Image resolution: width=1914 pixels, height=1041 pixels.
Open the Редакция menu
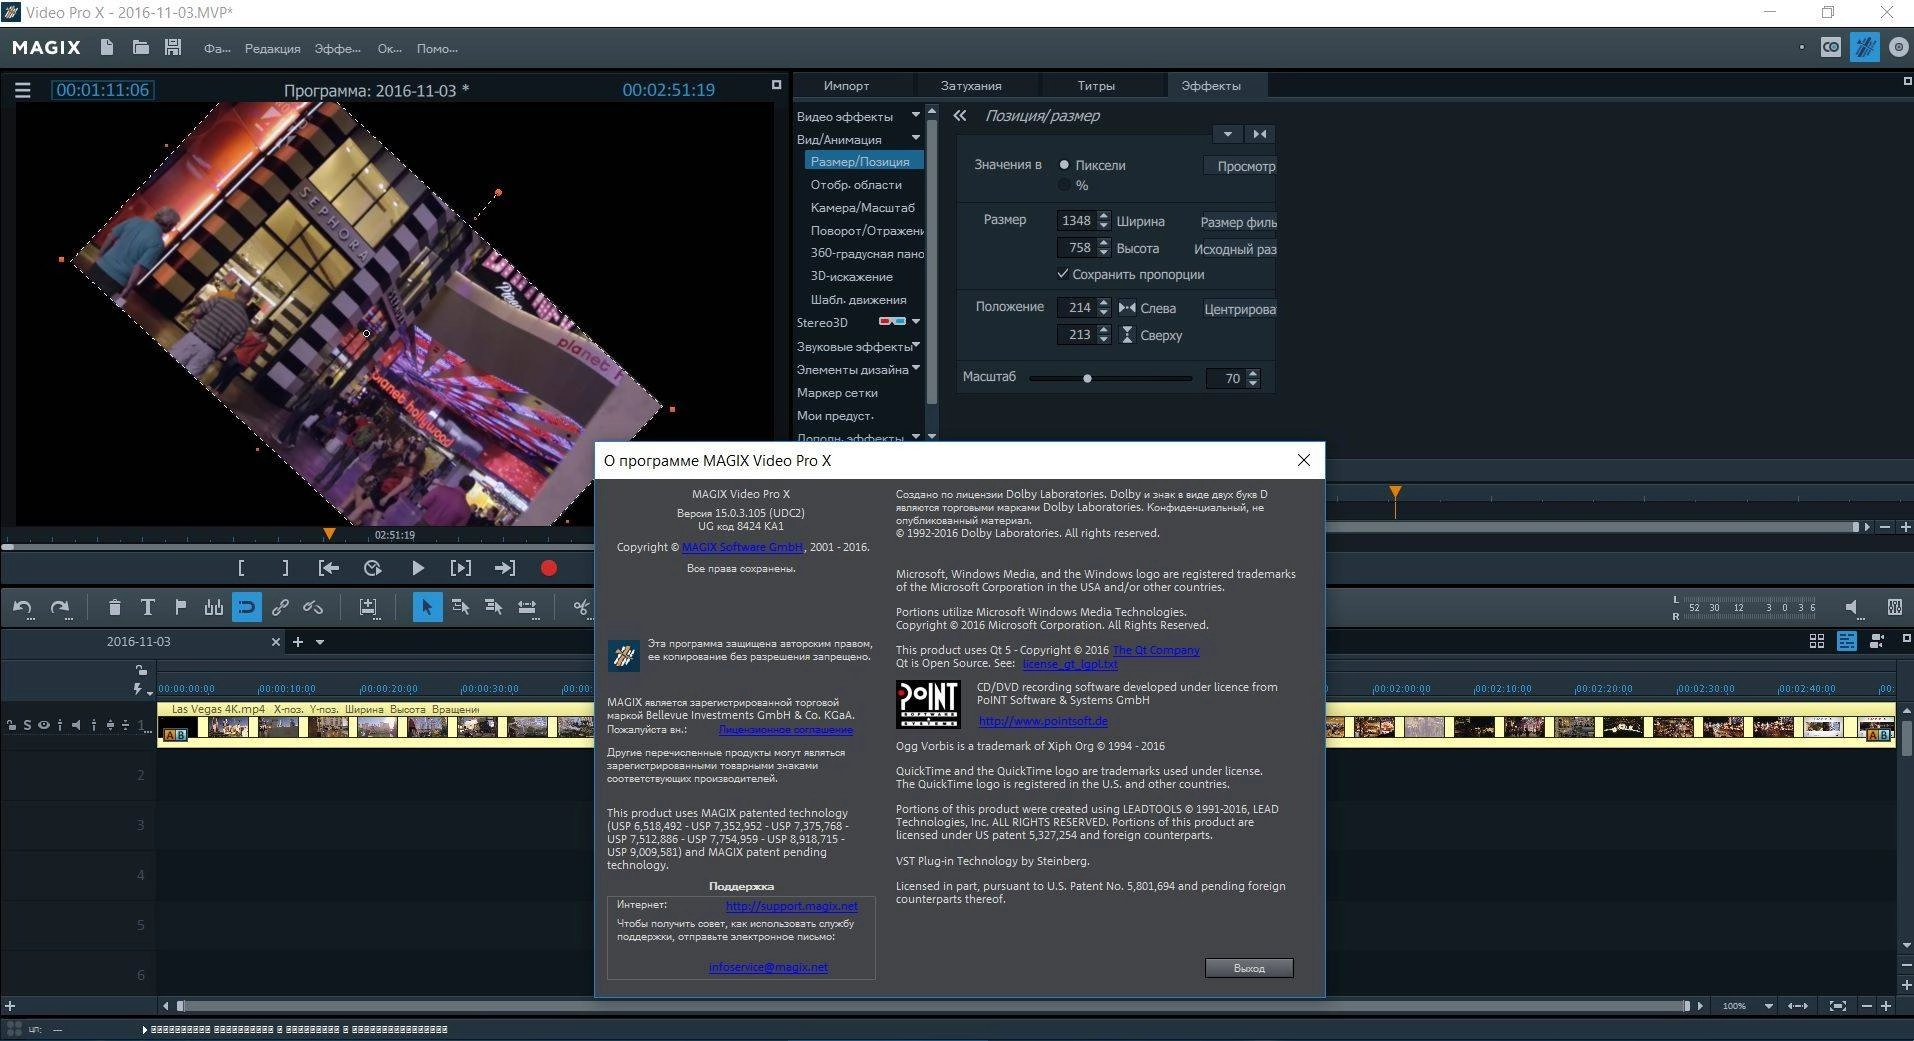pos(272,48)
